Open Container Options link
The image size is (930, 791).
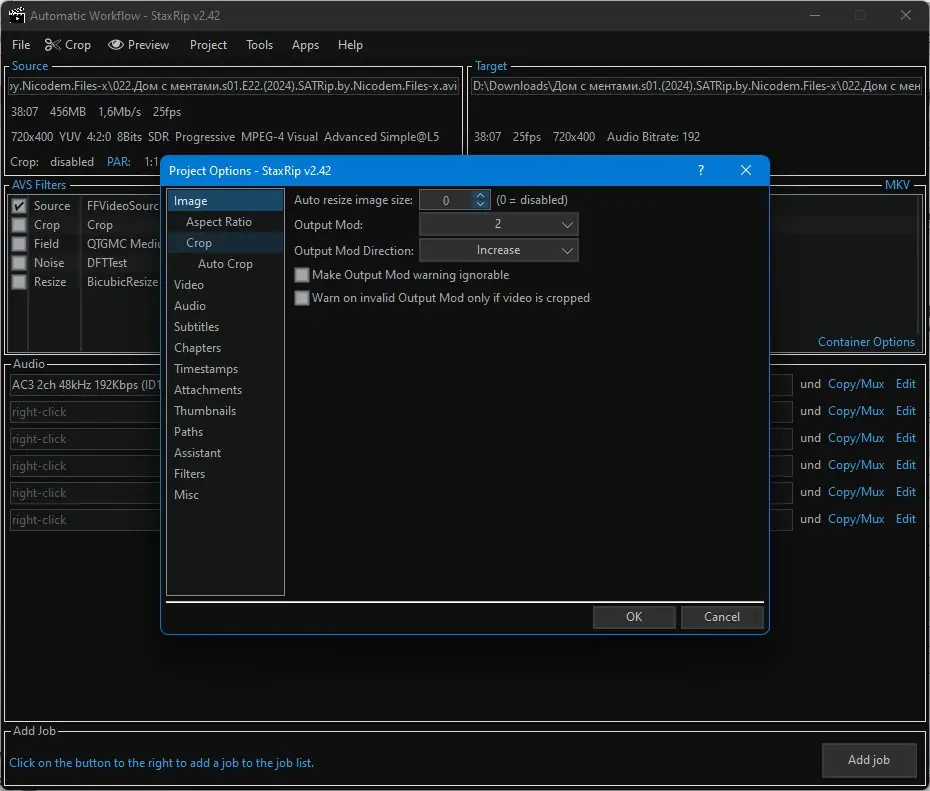(x=866, y=342)
